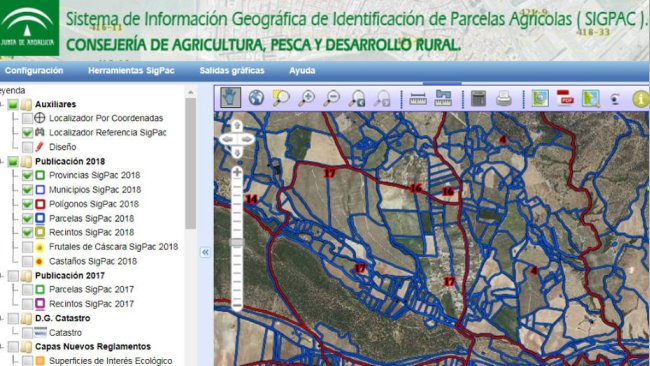
Task: Enable Frutales de Cáscara SigPac 2018
Action: point(27,247)
